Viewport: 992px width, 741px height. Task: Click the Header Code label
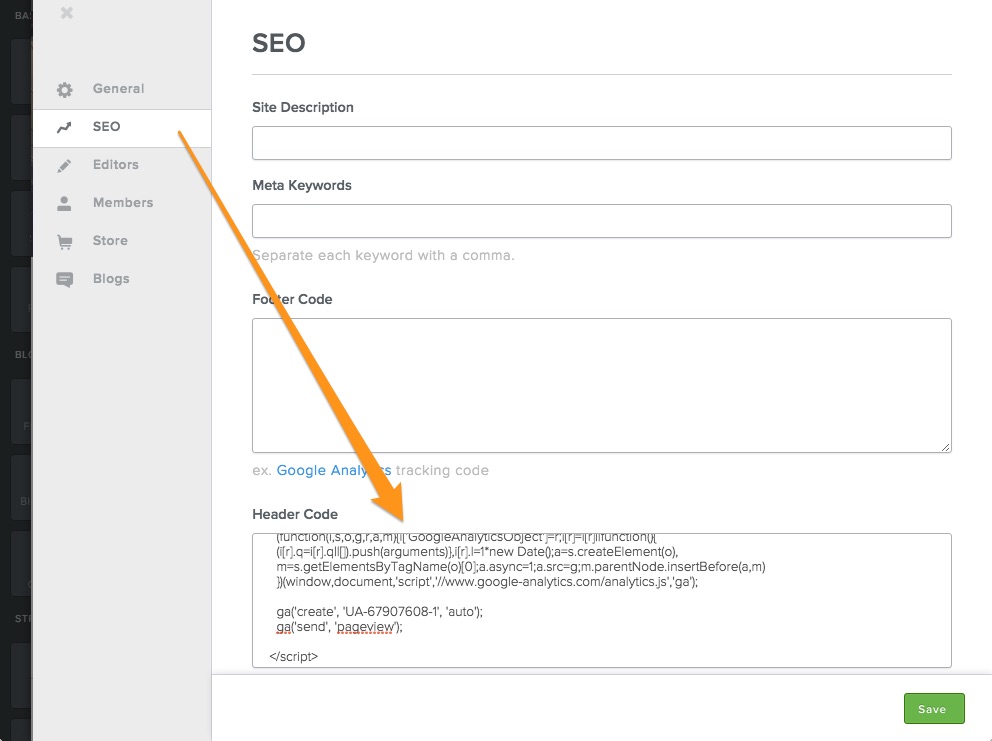pos(295,514)
